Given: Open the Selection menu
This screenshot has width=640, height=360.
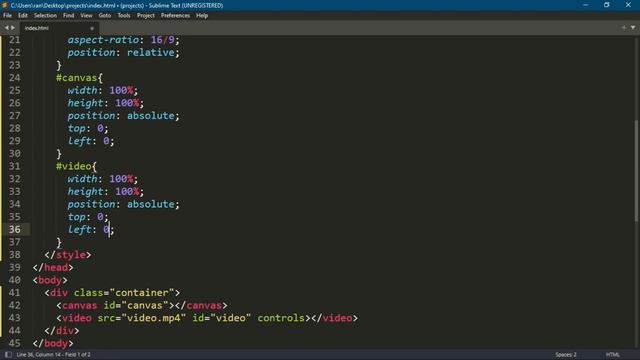Looking at the screenshot, I should pos(45,16).
